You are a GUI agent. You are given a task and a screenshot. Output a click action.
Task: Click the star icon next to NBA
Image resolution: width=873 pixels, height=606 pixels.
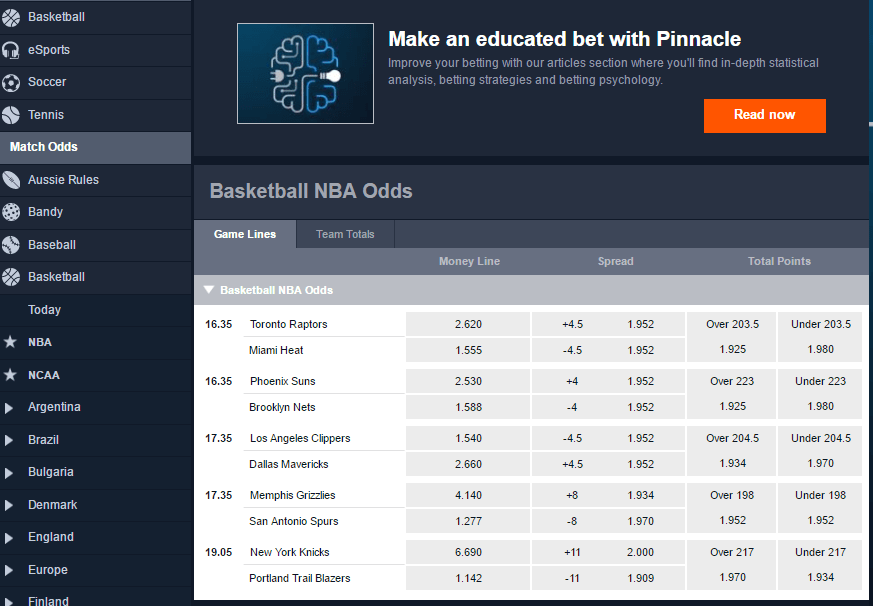coord(10,342)
